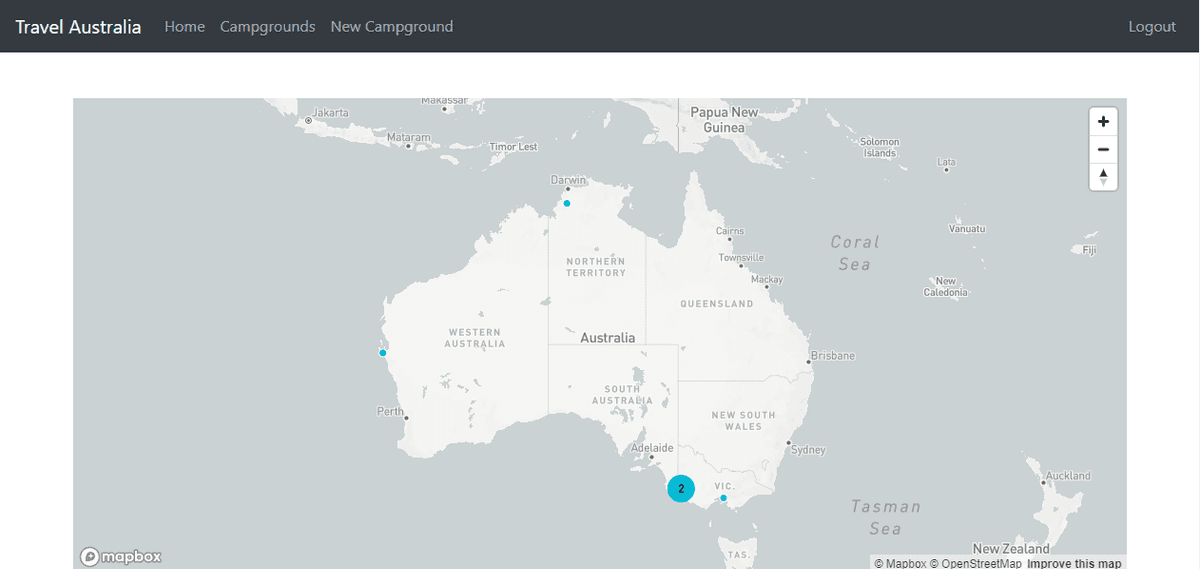Viewport: 1200px width, 569px height.
Task: Click the Northern Territory label
Action: coord(596,267)
